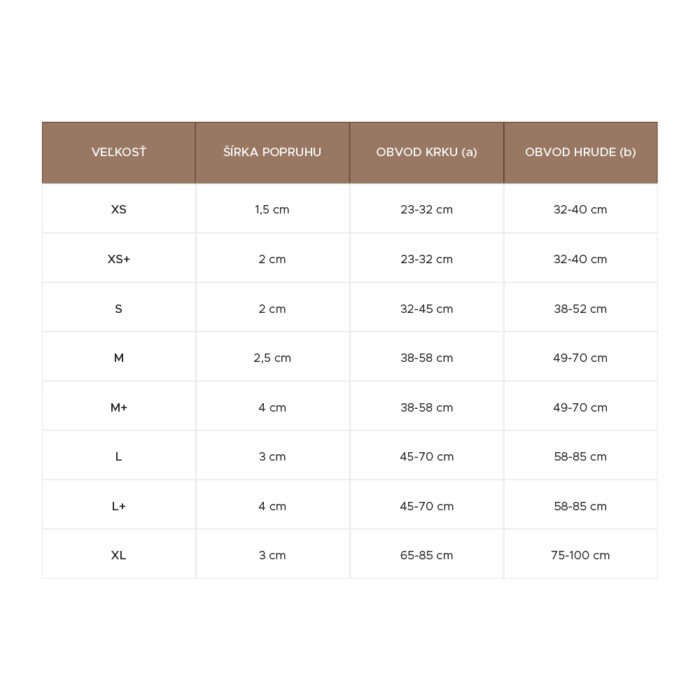
Task: Select the L+ size row label
Action: pyautogui.click(x=119, y=506)
